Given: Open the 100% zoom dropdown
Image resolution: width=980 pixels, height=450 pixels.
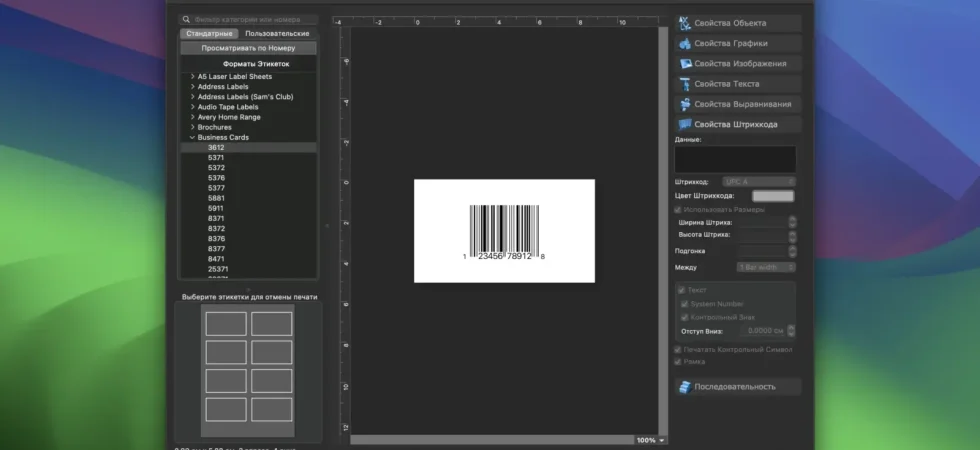Looking at the screenshot, I should (x=651, y=441).
